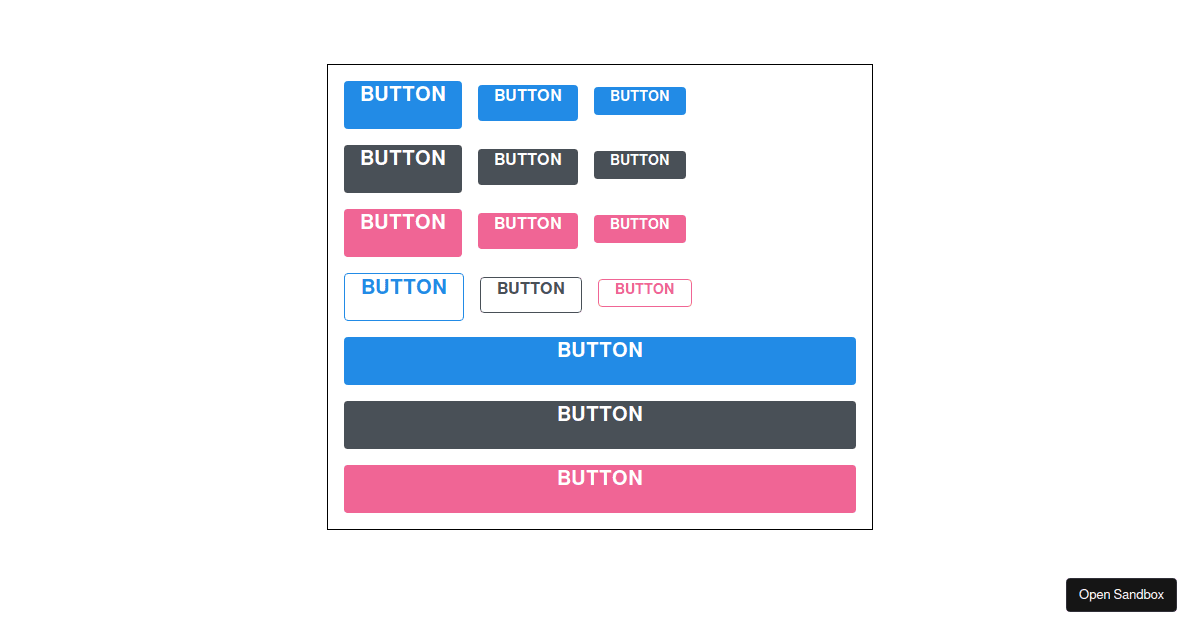Click the small pink button in the third row

(639, 228)
